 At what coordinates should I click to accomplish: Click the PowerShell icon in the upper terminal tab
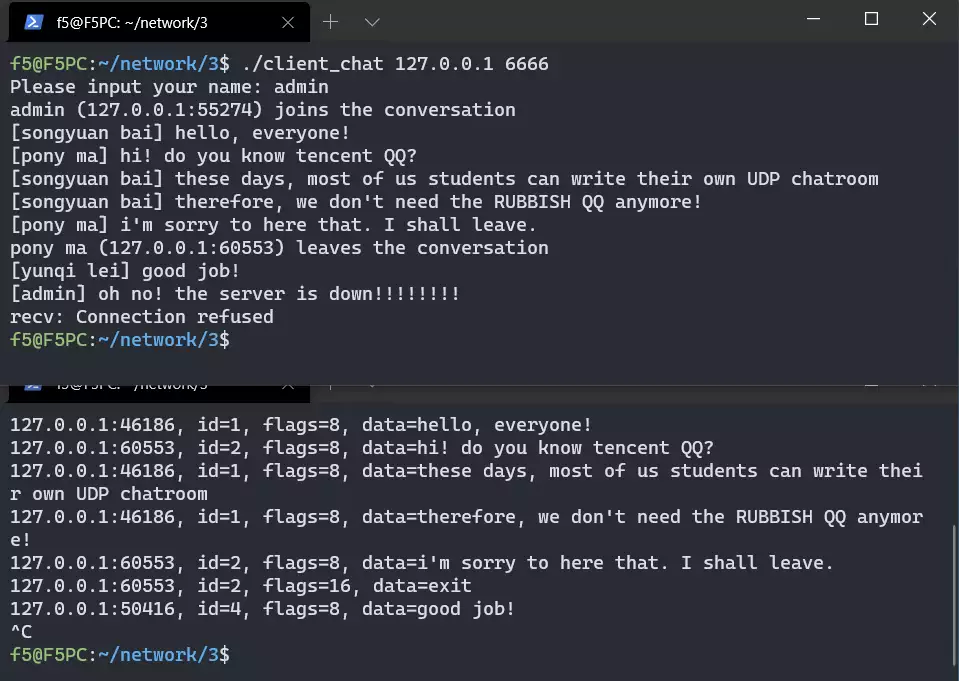33,21
